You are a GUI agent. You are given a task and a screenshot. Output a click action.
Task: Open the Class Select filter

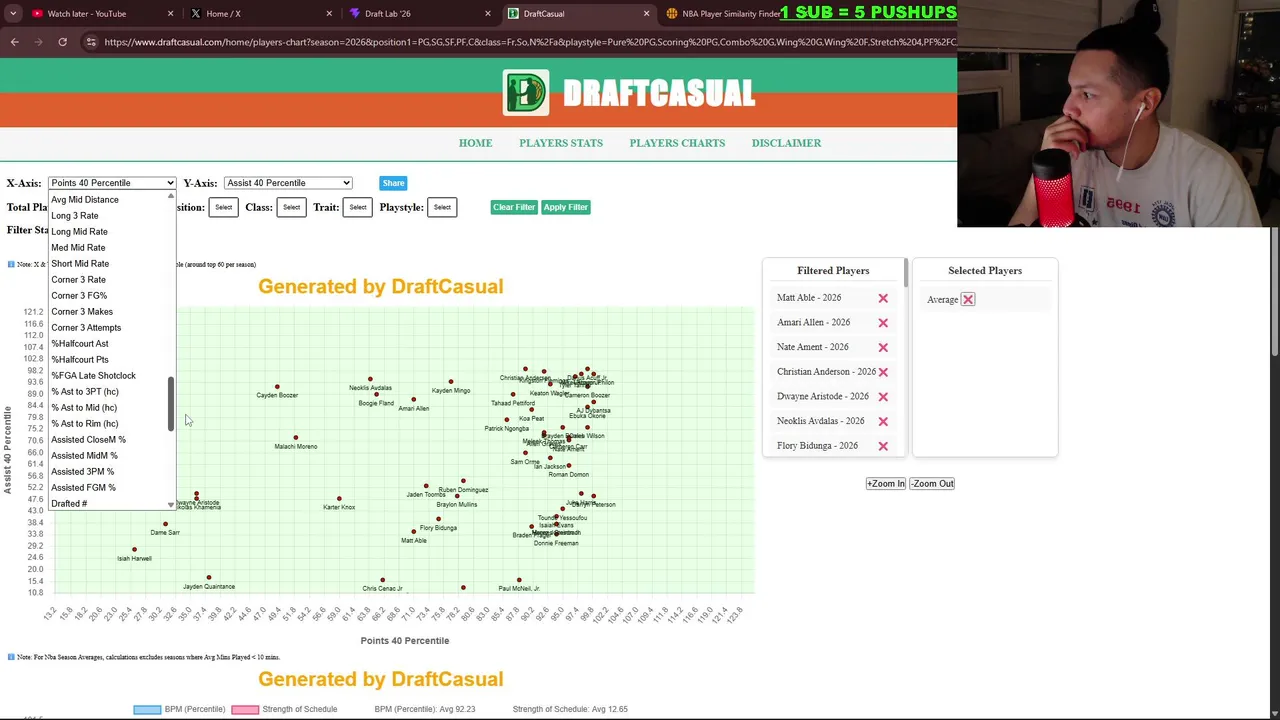pos(291,207)
